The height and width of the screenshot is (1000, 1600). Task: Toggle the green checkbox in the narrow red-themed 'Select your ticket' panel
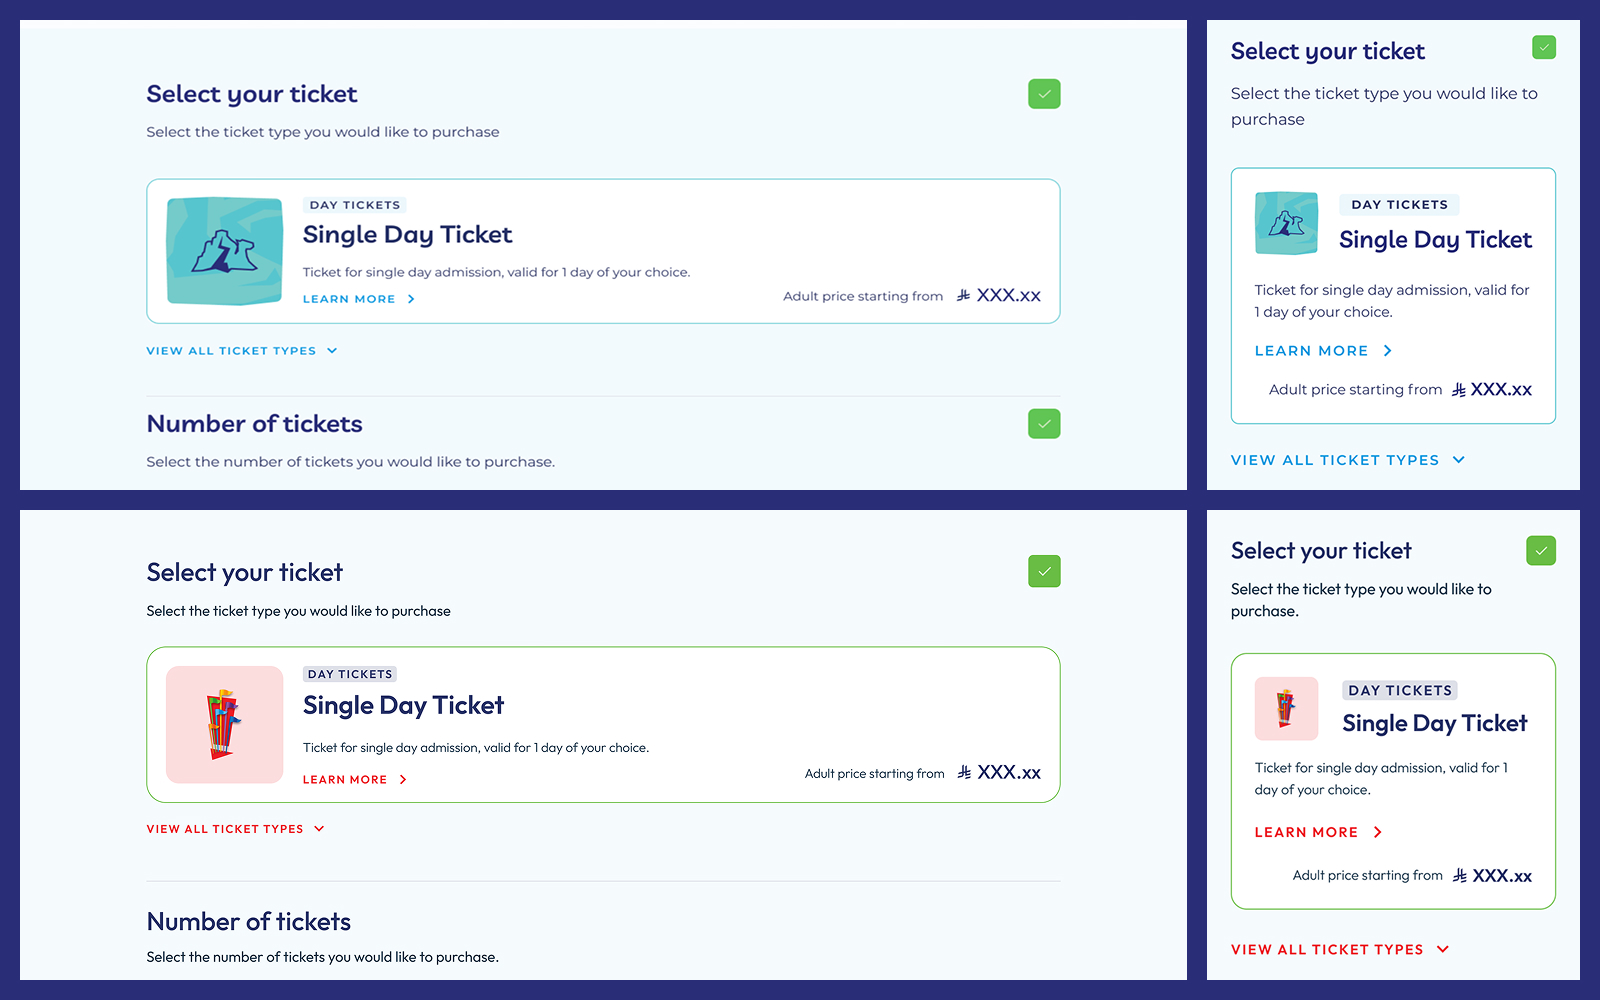[x=1541, y=550]
